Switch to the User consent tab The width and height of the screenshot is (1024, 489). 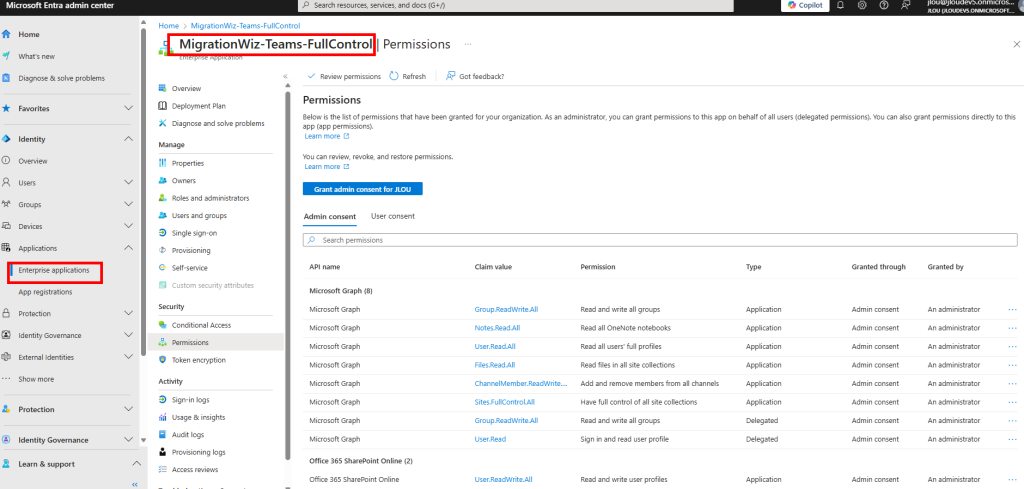pyautogui.click(x=392, y=216)
